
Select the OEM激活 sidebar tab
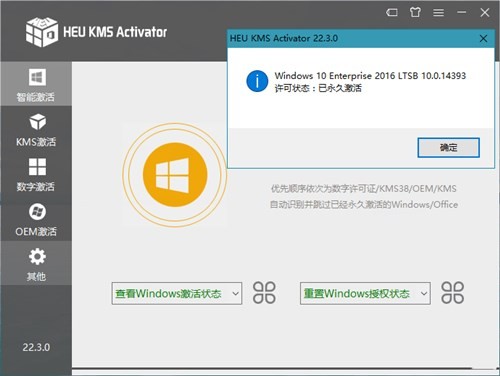pos(36,219)
